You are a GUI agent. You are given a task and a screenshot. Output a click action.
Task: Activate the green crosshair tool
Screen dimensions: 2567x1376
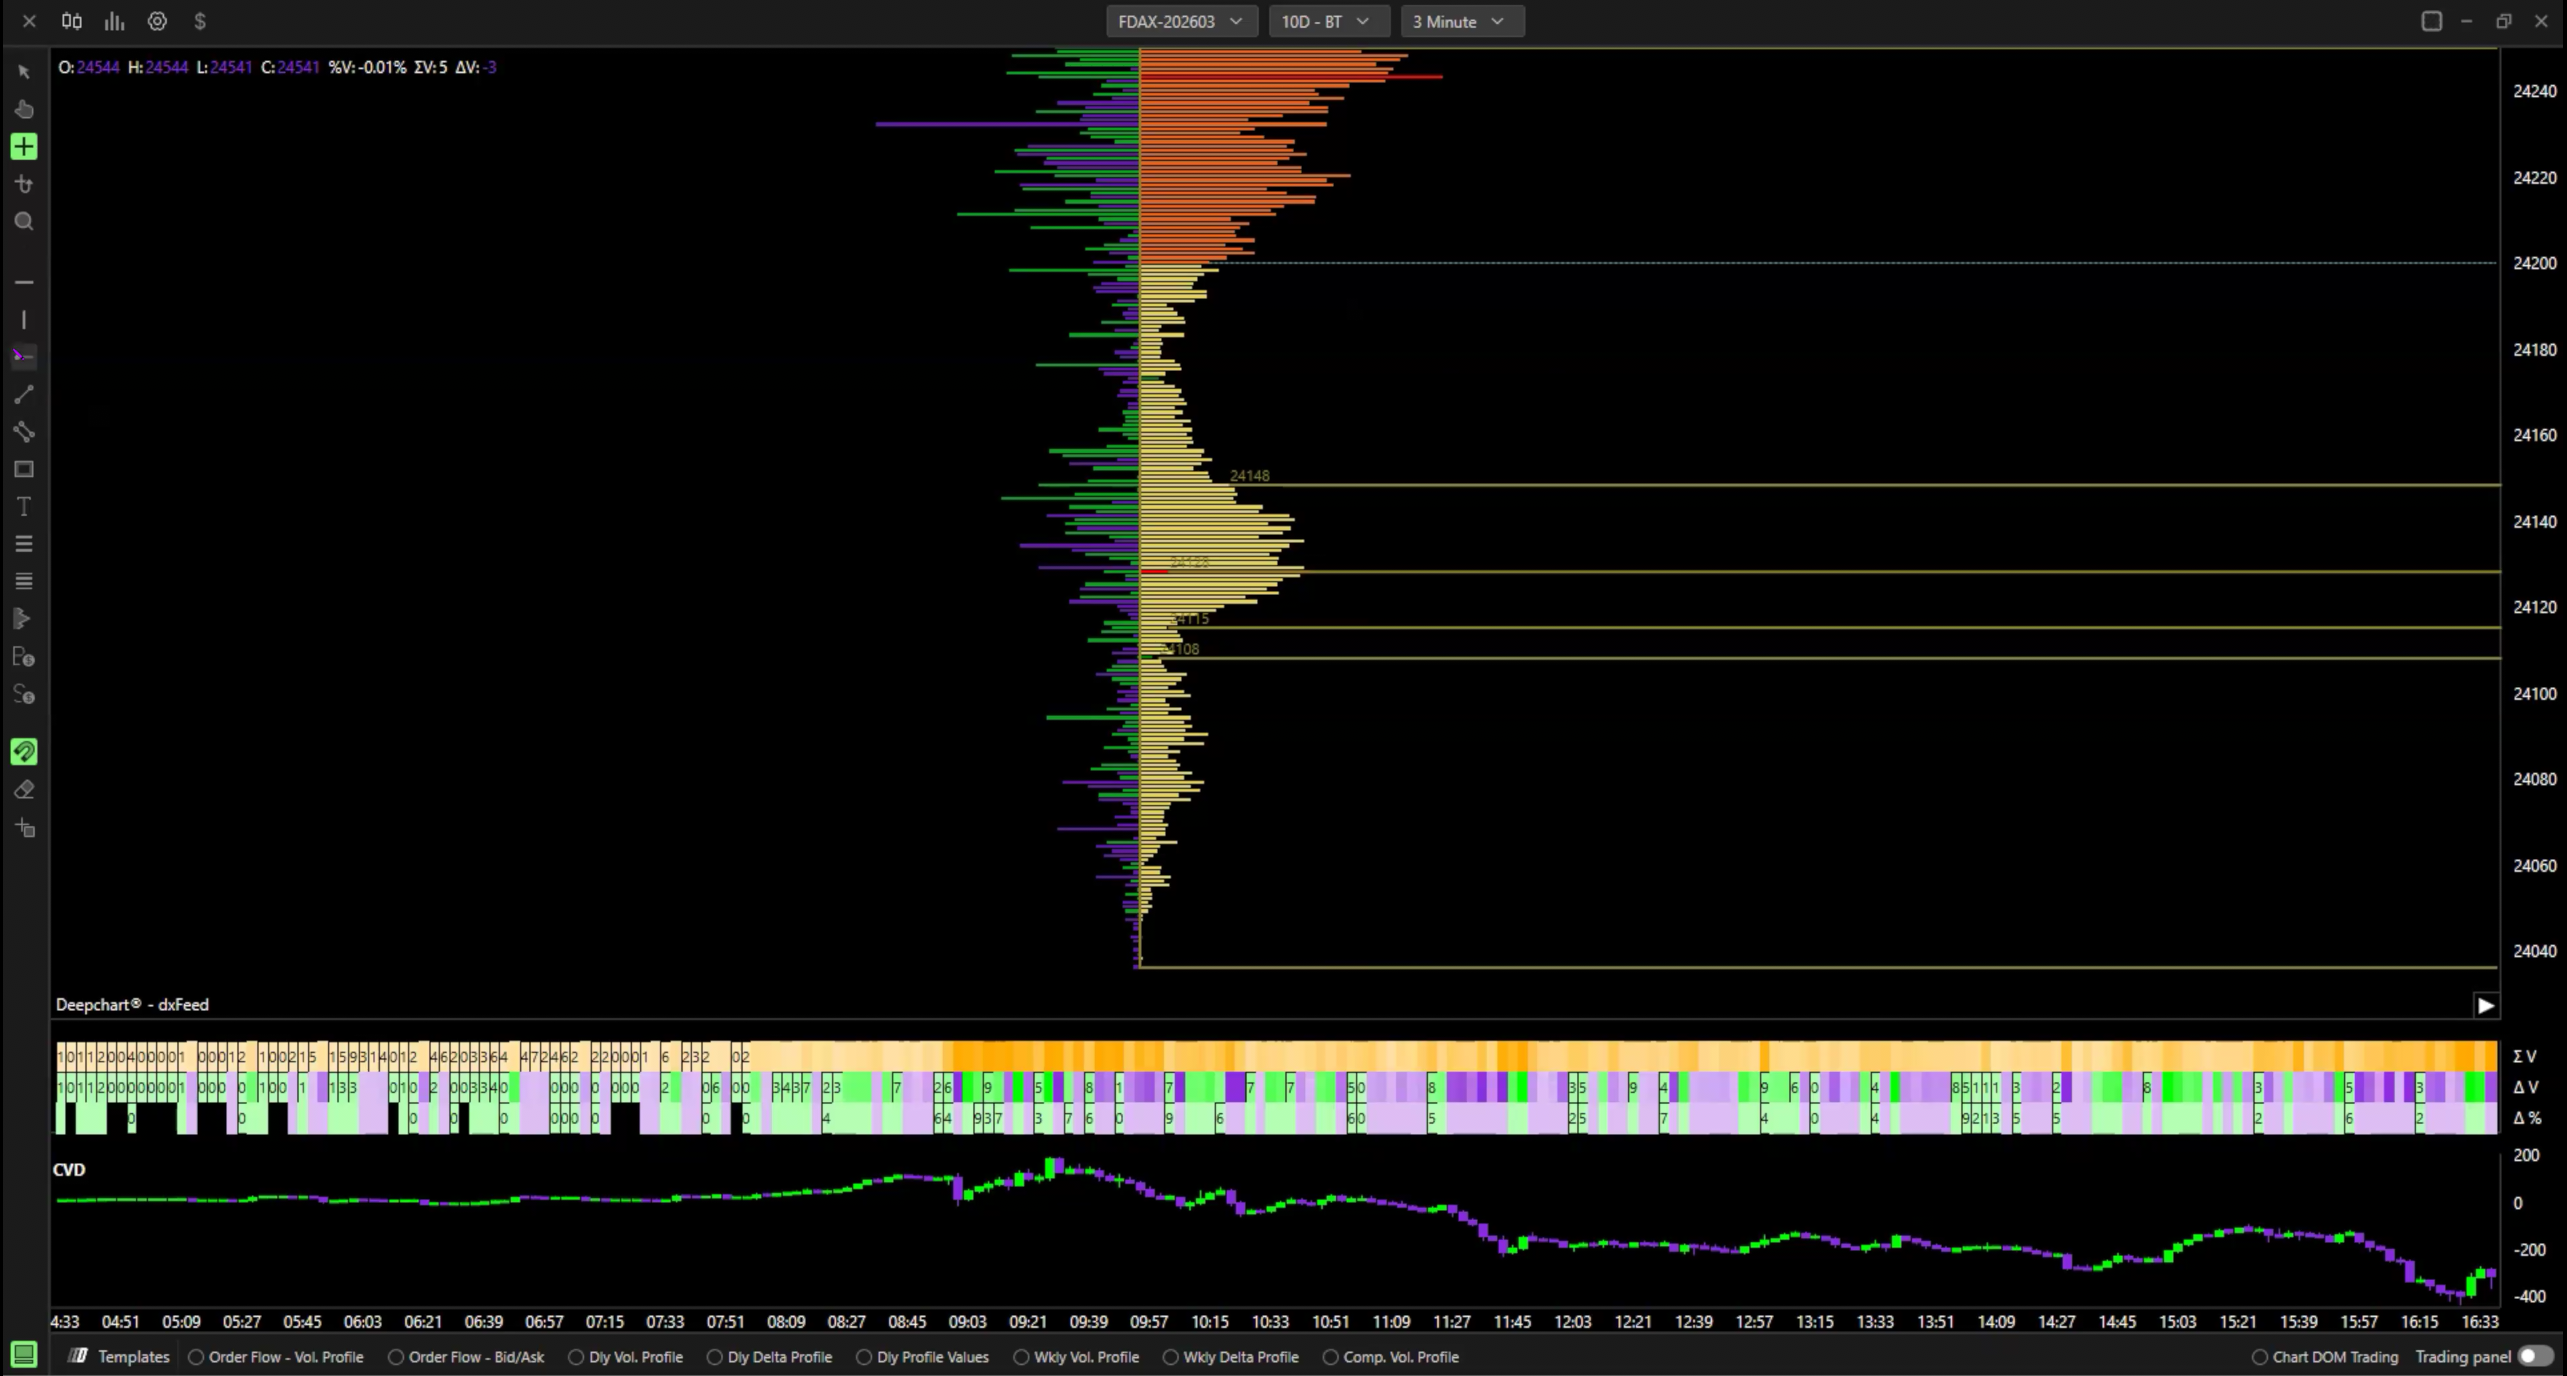[x=24, y=147]
